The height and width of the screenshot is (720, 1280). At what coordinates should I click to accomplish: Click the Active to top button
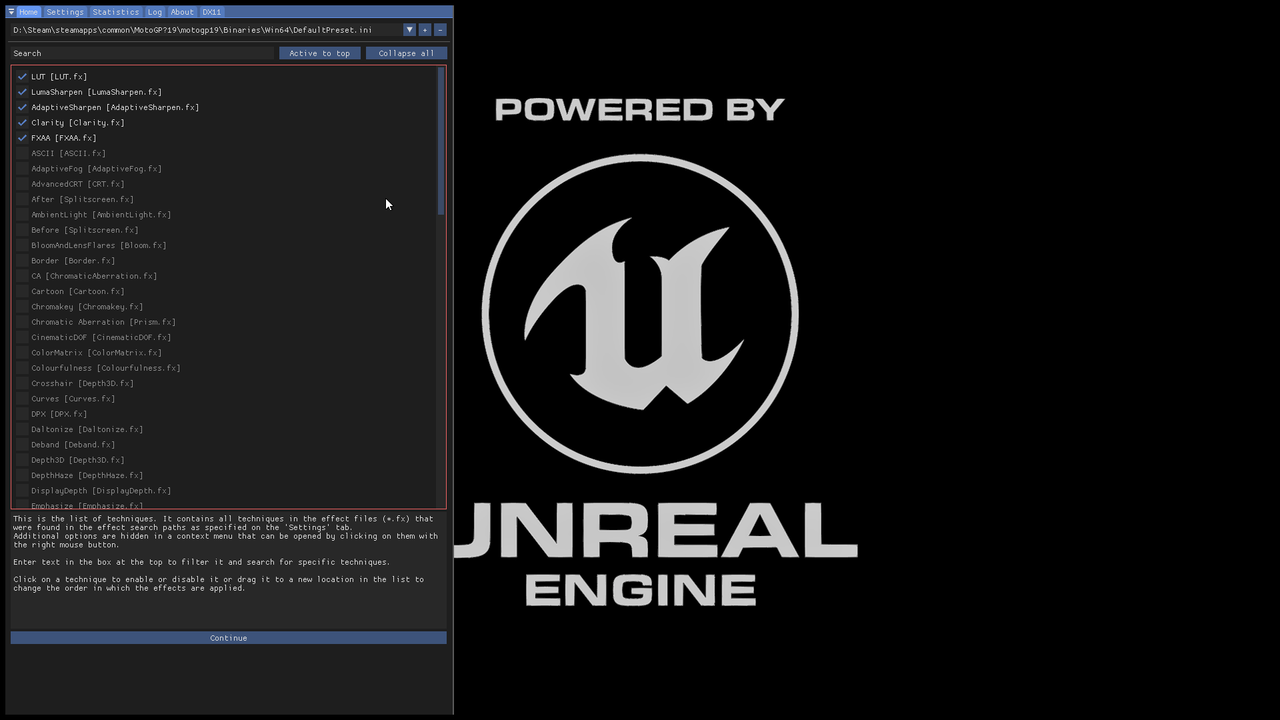pos(320,53)
